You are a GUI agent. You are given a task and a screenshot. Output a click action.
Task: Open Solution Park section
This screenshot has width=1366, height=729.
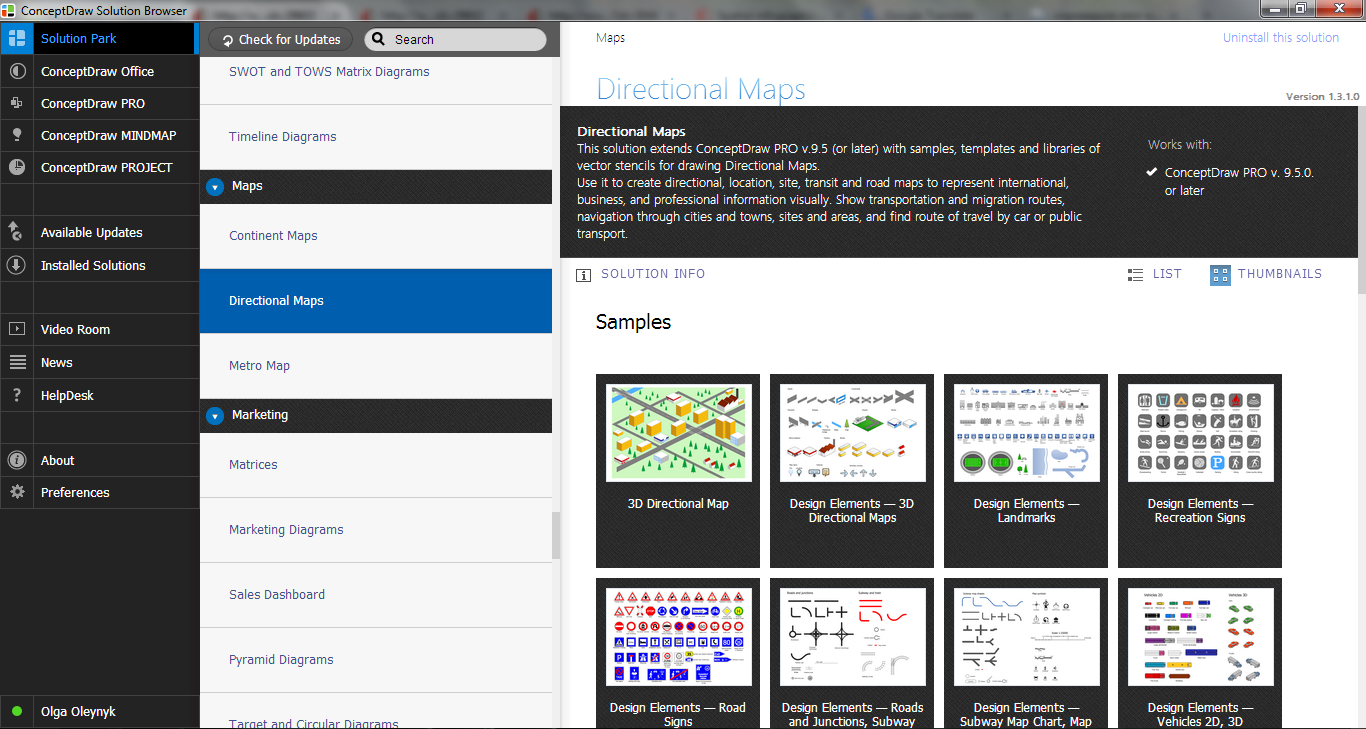pyautogui.click(x=98, y=39)
